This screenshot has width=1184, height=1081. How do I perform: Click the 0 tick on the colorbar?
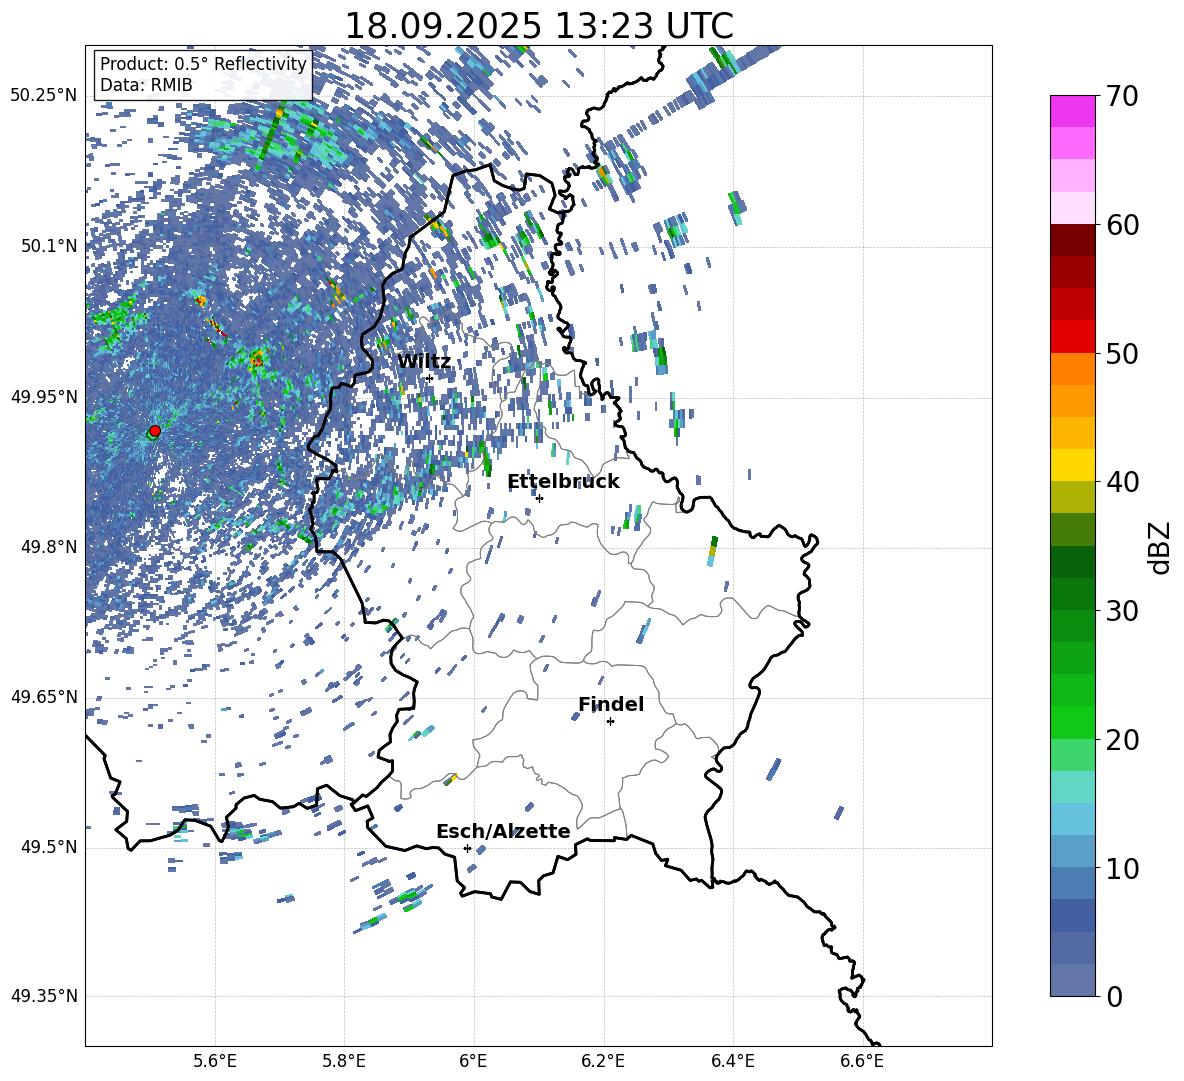[x=1114, y=996]
